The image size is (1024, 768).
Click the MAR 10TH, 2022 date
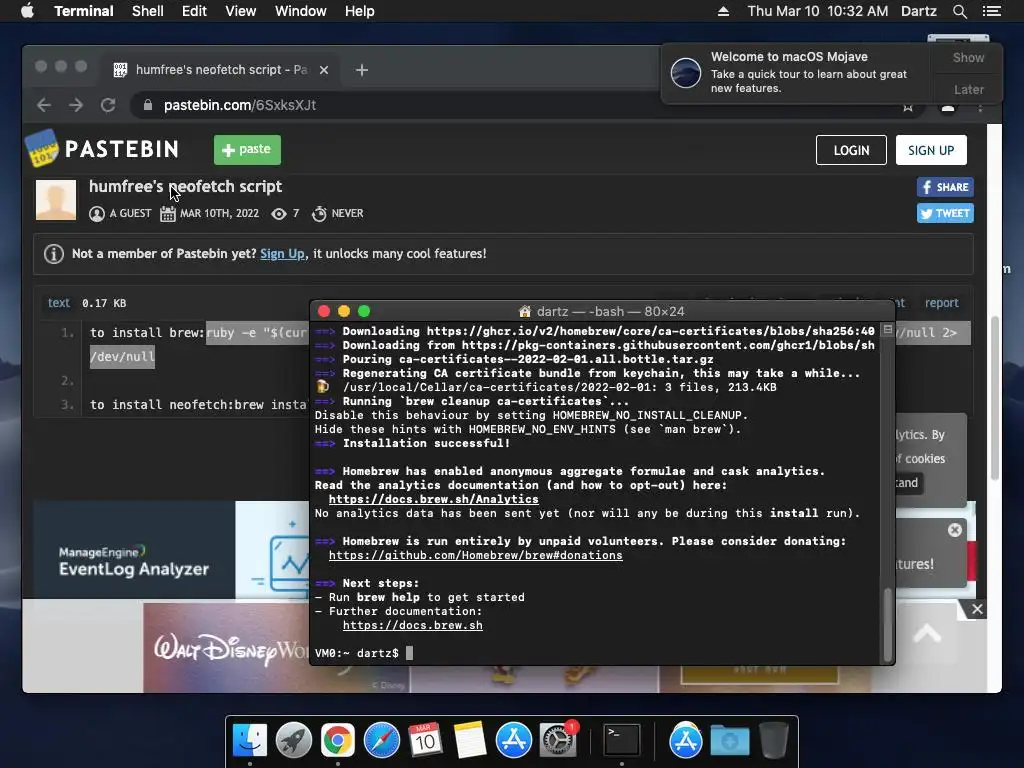click(x=219, y=214)
